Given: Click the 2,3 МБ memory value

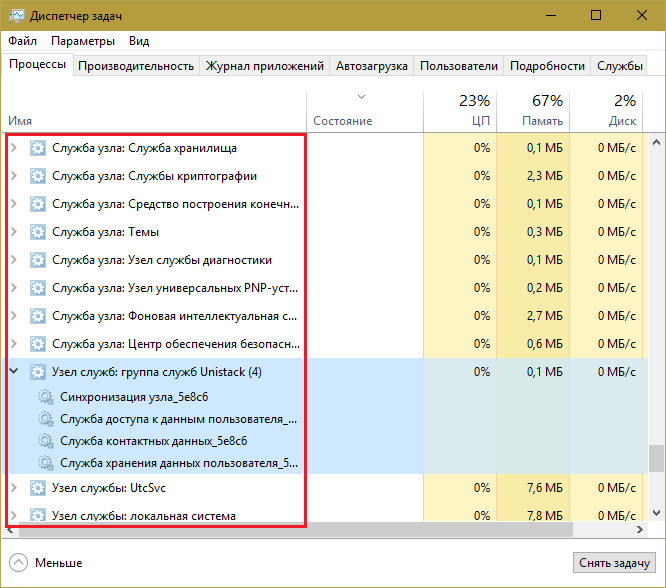Looking at the screenshot, I should pos(545,176).
